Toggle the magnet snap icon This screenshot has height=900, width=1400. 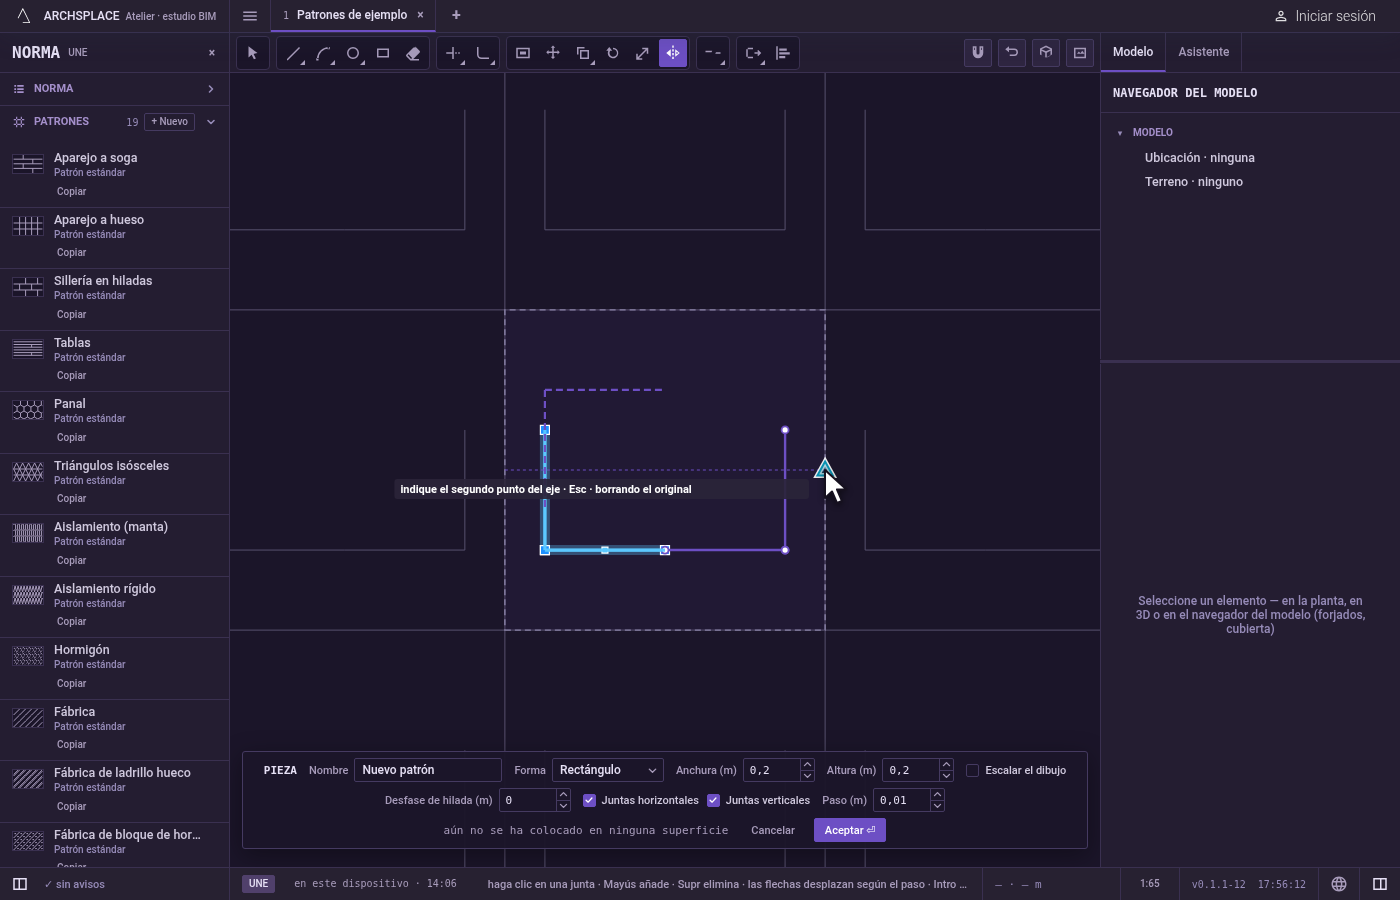tap(978, 53)
